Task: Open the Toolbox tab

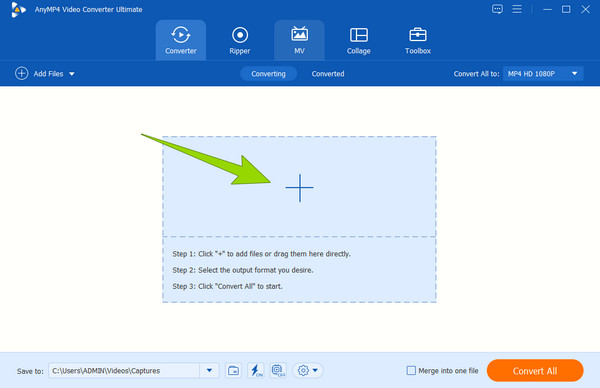Action: [x=418, y=40]
